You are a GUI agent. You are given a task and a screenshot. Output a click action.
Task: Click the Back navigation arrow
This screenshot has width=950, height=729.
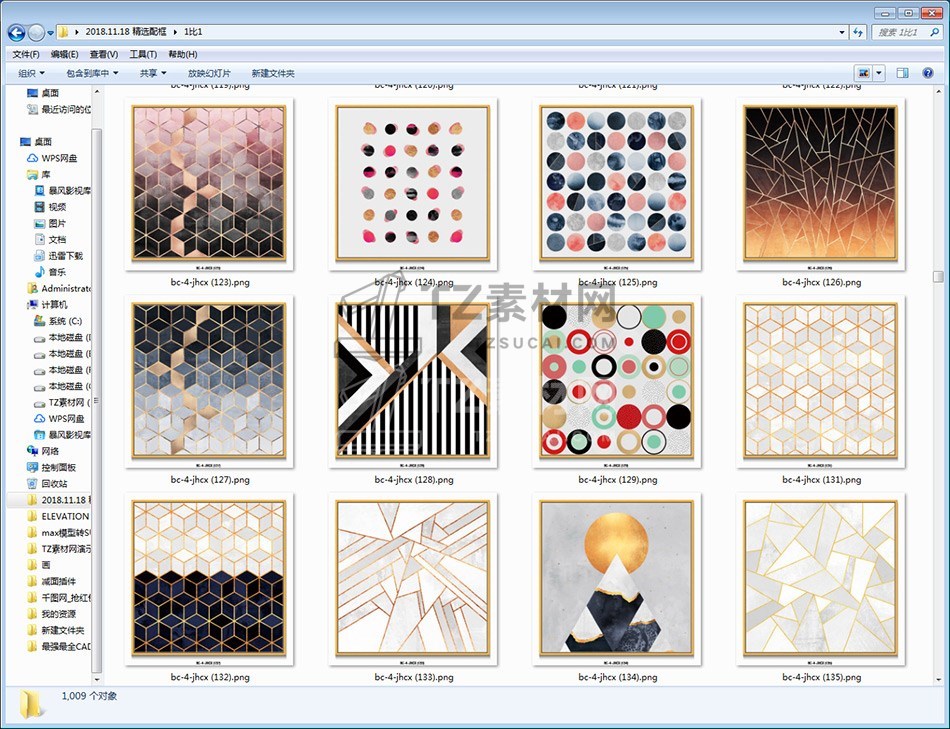click(17, 33)
